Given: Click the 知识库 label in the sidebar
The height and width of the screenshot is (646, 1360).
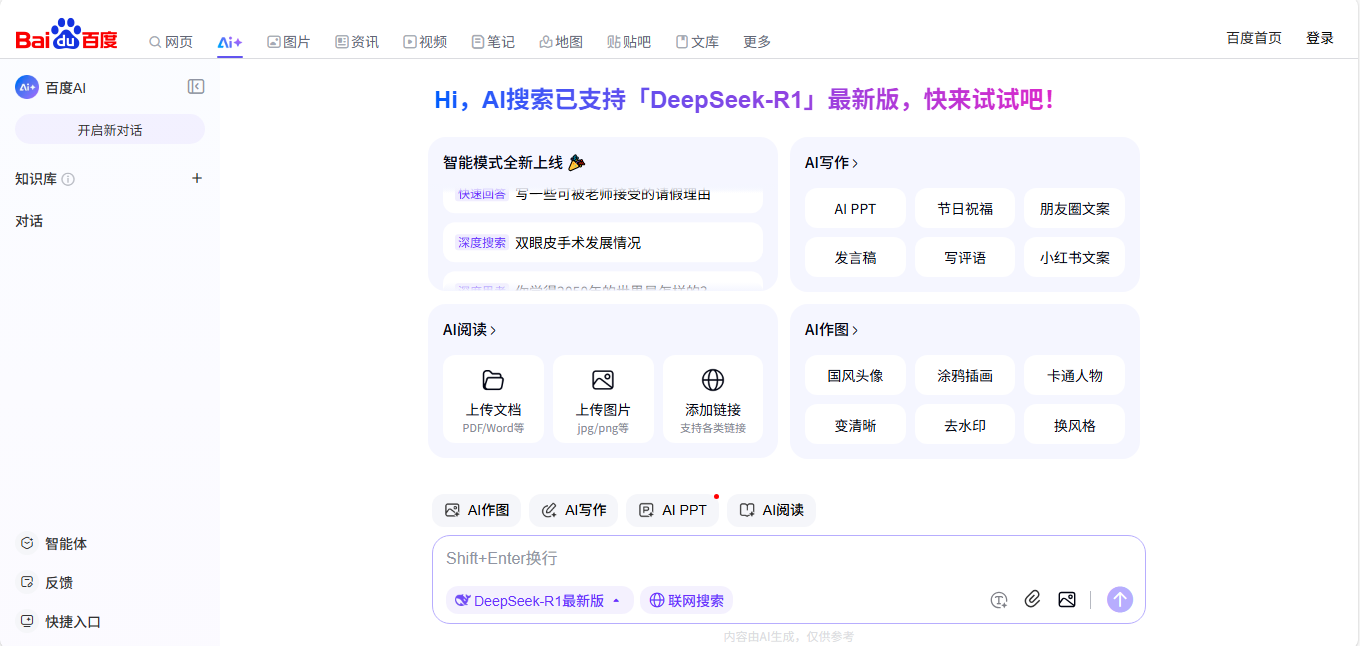Looking at the screenshot, I should click(x=37, y=179).
